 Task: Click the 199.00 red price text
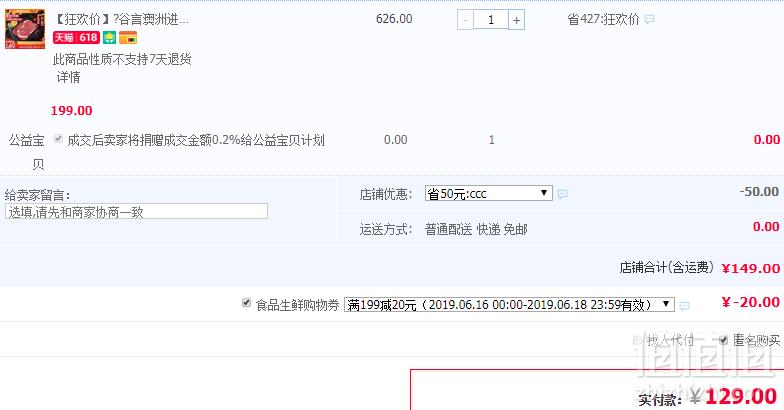[72, 110]
